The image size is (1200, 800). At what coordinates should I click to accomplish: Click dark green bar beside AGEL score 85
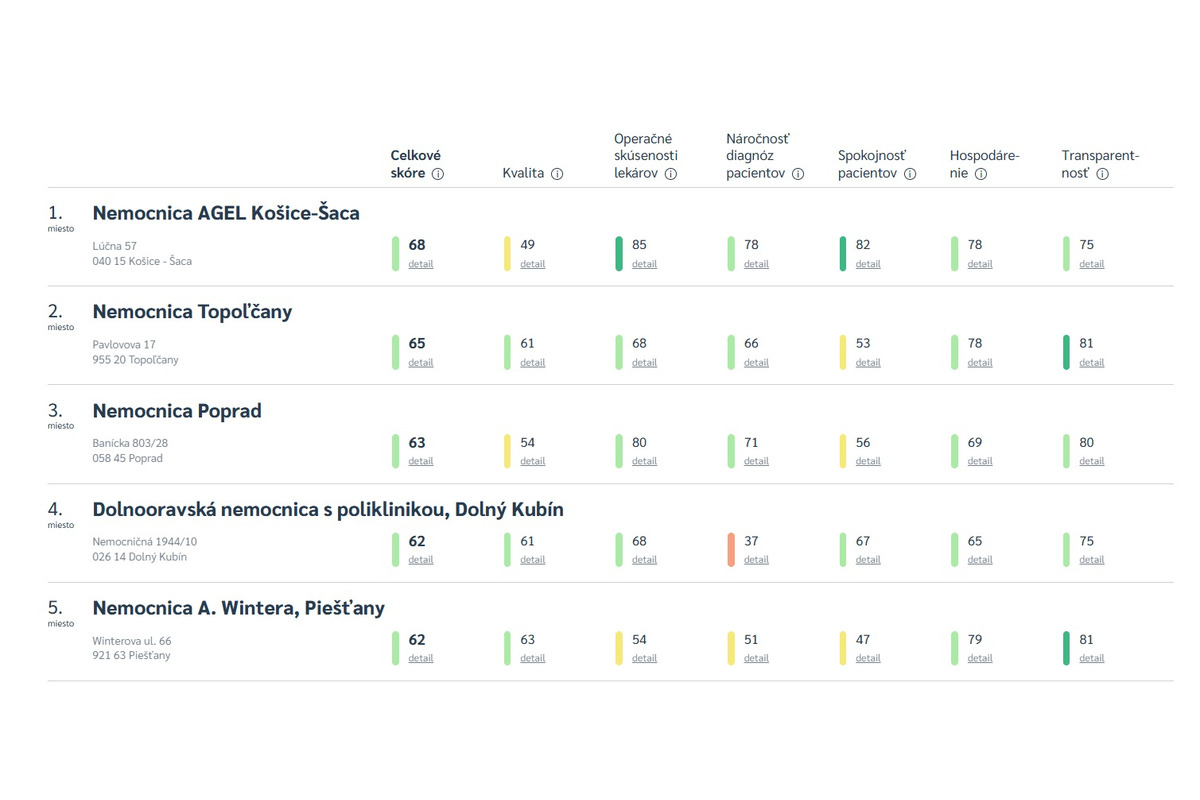[619, 253]
